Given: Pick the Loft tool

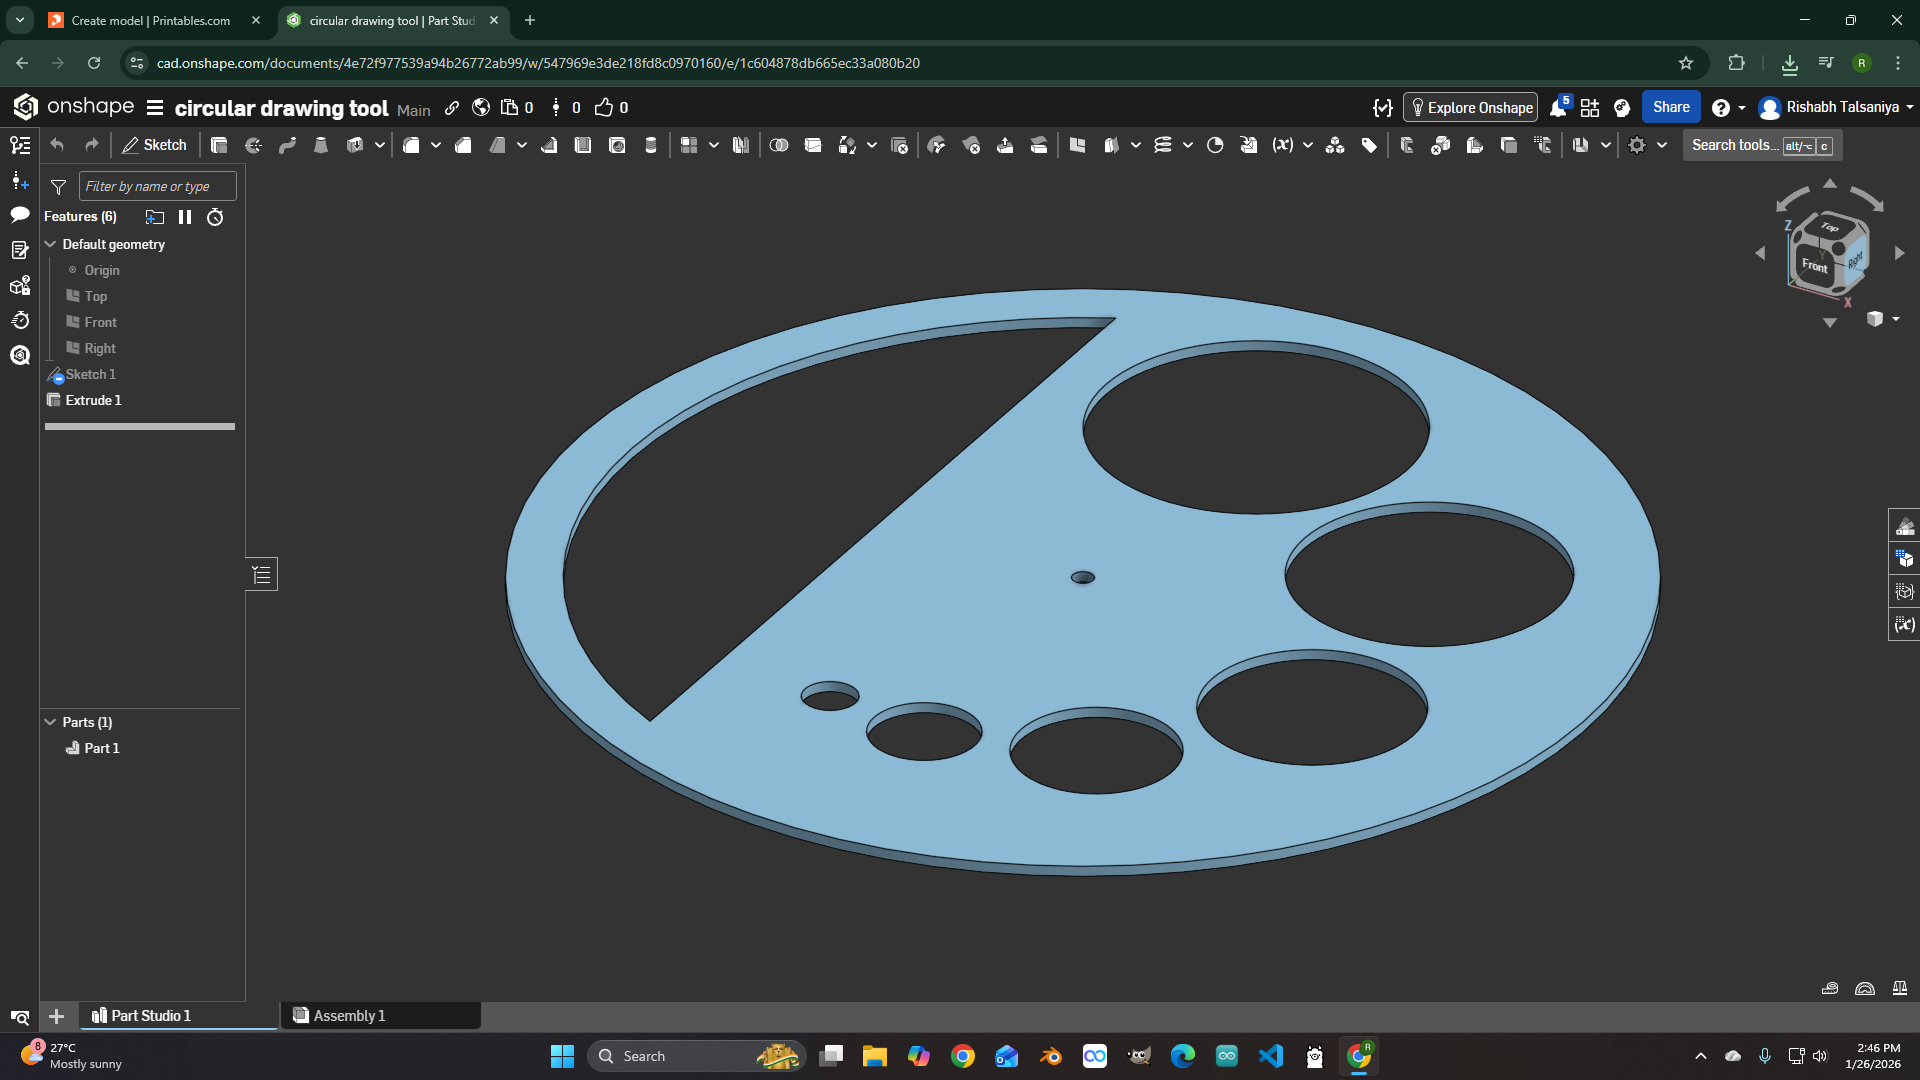Looking at the screenshot, I should 321,145.
